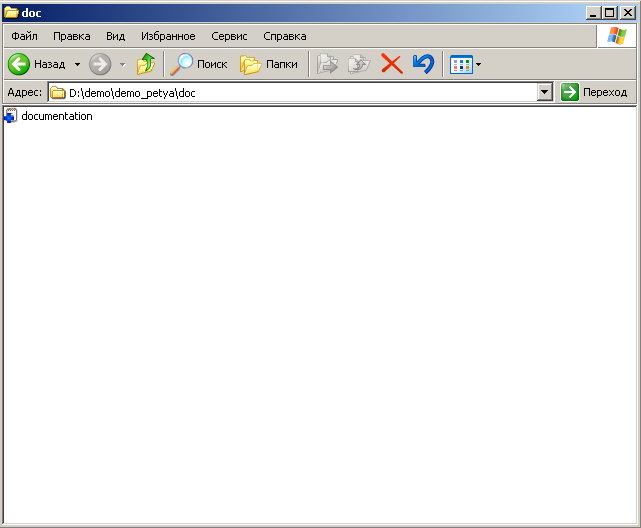Screen dimensions: 641x528
Task: Click the folder icon in address bar
Action: 58,93
